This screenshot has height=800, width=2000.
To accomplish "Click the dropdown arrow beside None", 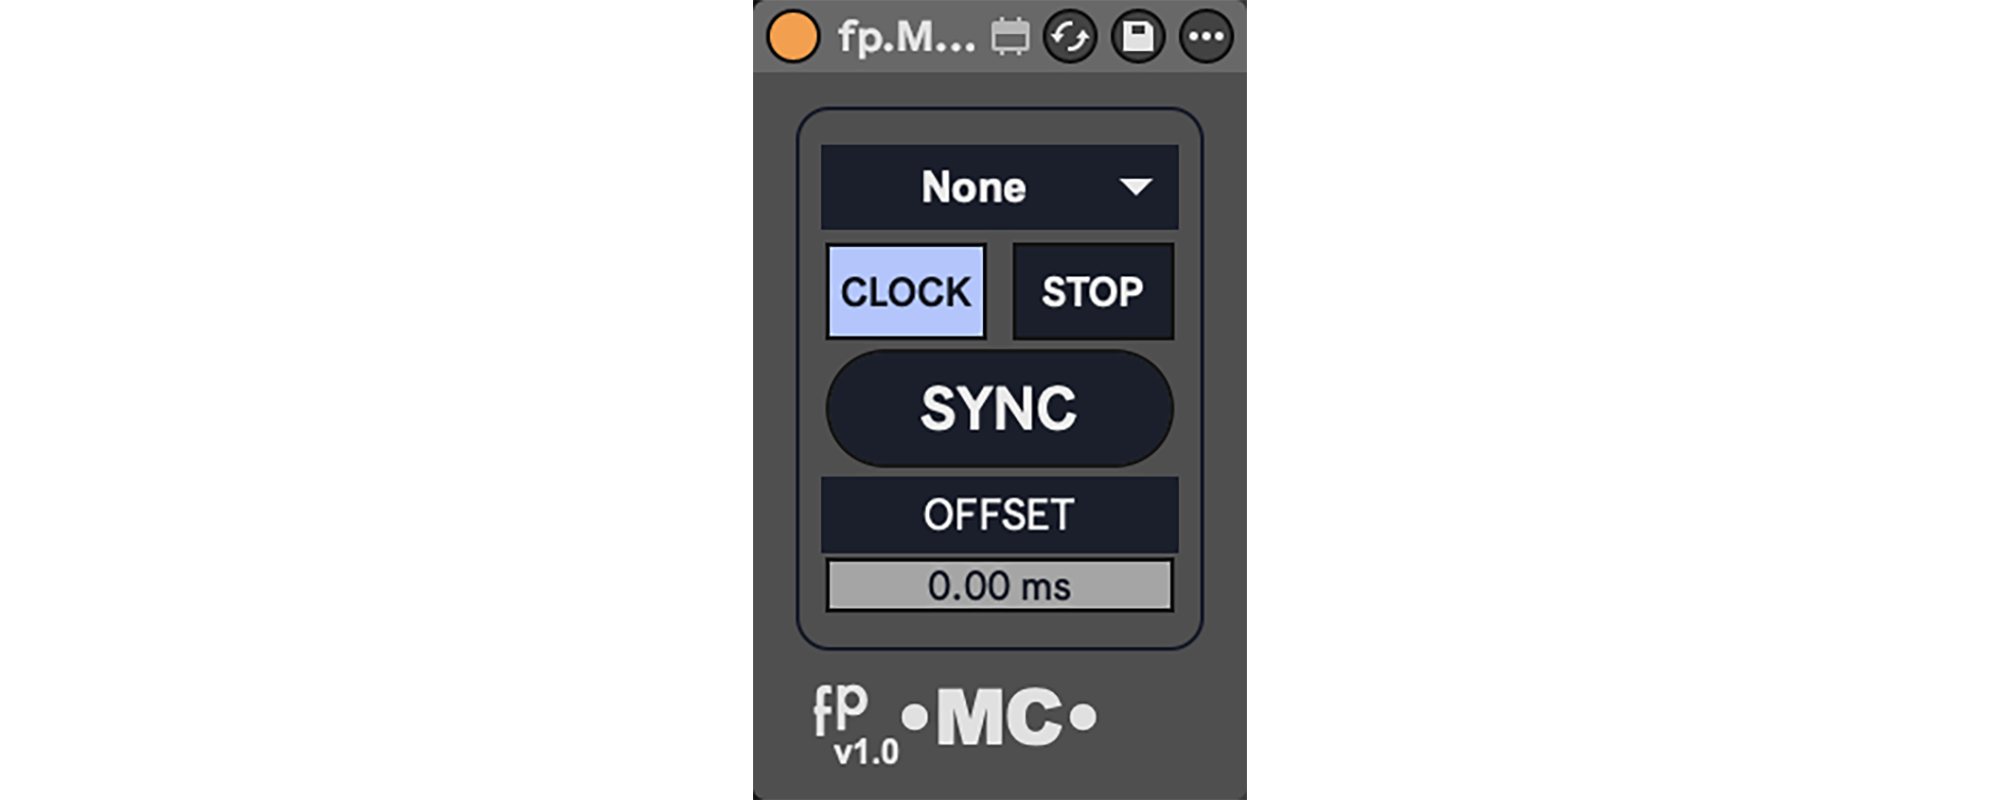I will [x=1136, y=187].
